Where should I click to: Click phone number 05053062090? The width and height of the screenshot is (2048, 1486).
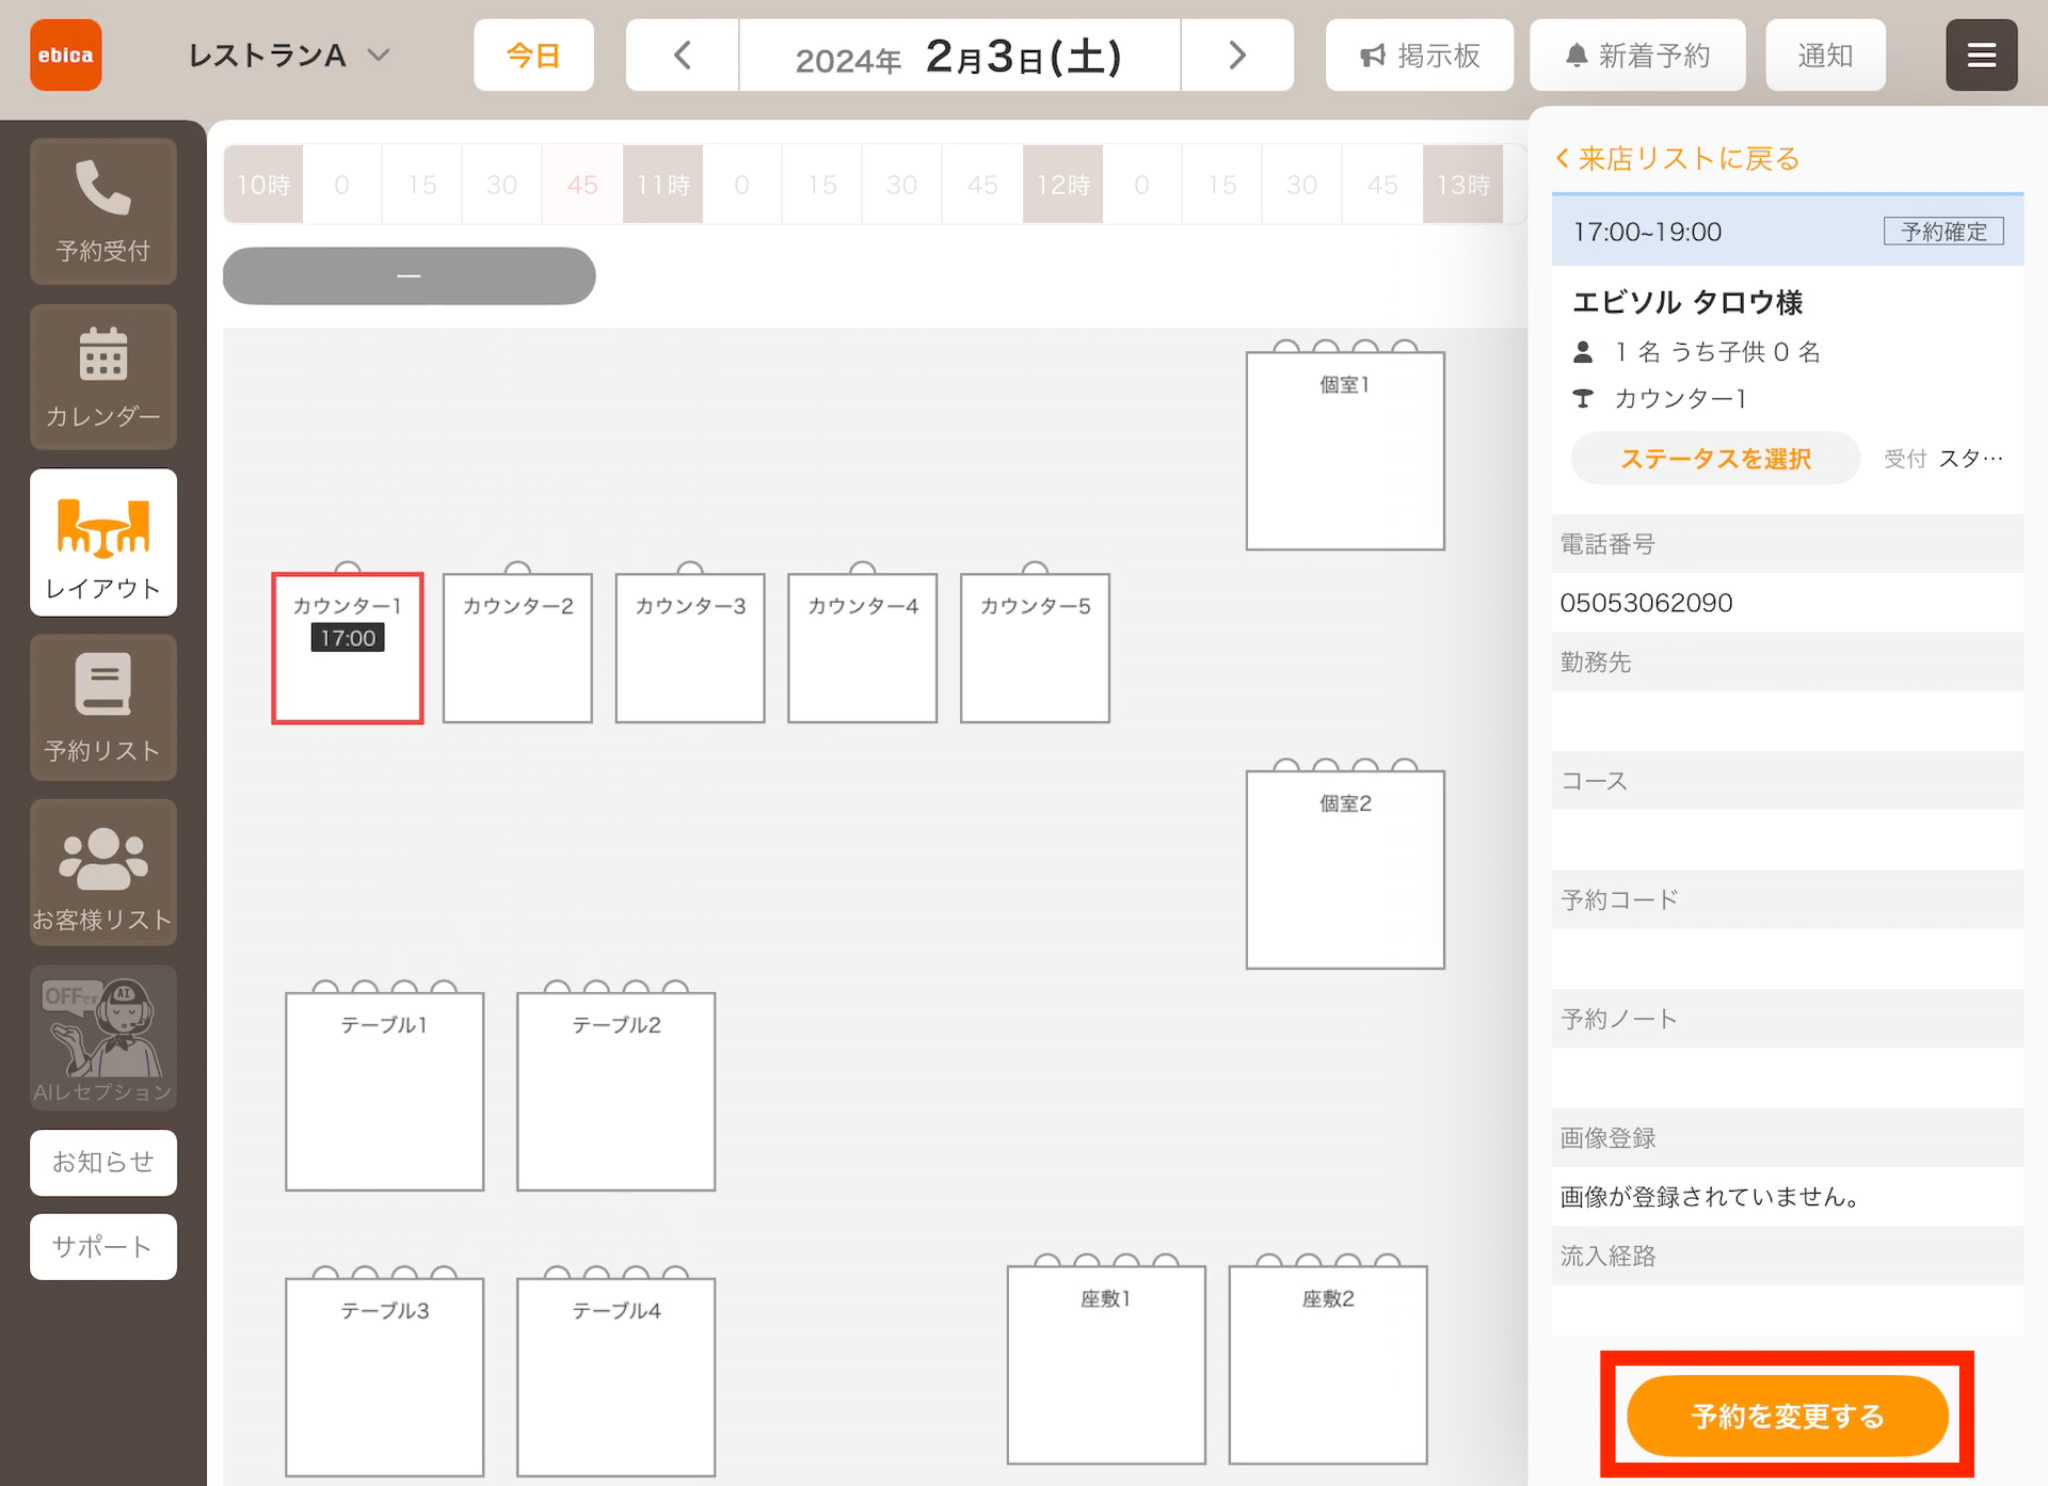pos(1646,602)
